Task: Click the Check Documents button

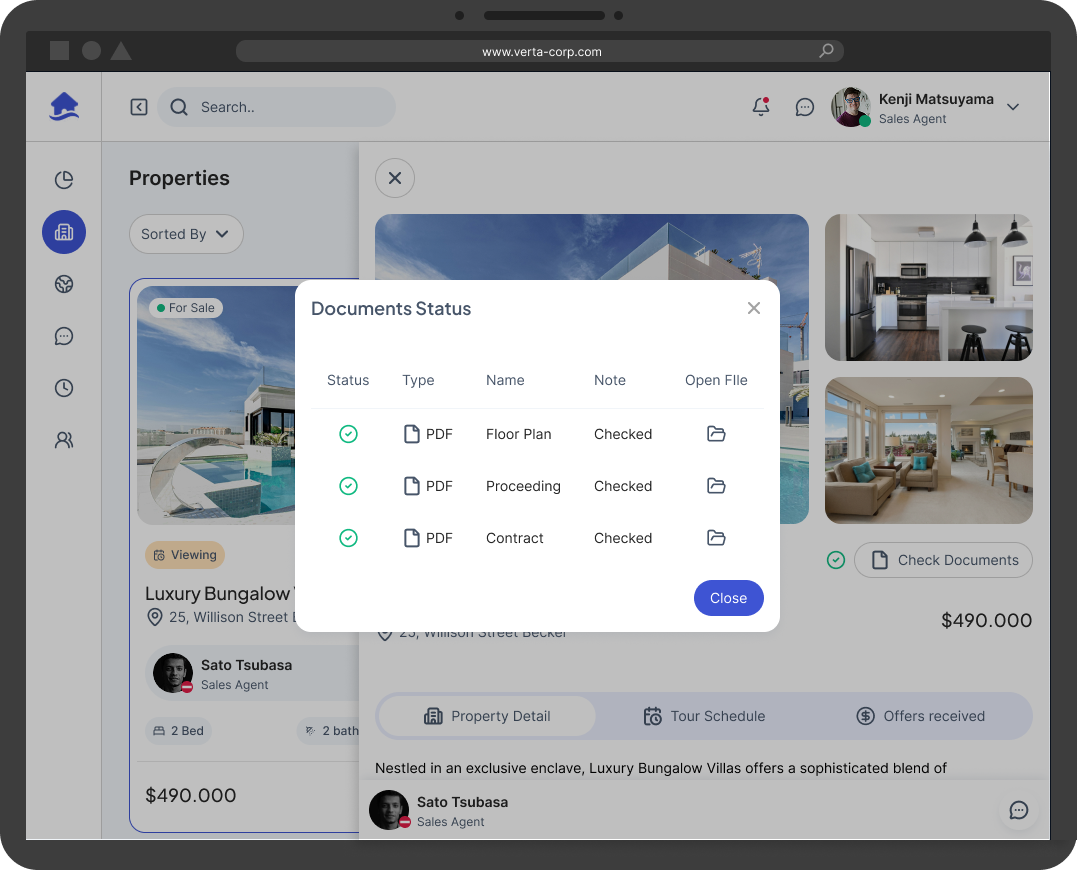Action: point(943,560)
